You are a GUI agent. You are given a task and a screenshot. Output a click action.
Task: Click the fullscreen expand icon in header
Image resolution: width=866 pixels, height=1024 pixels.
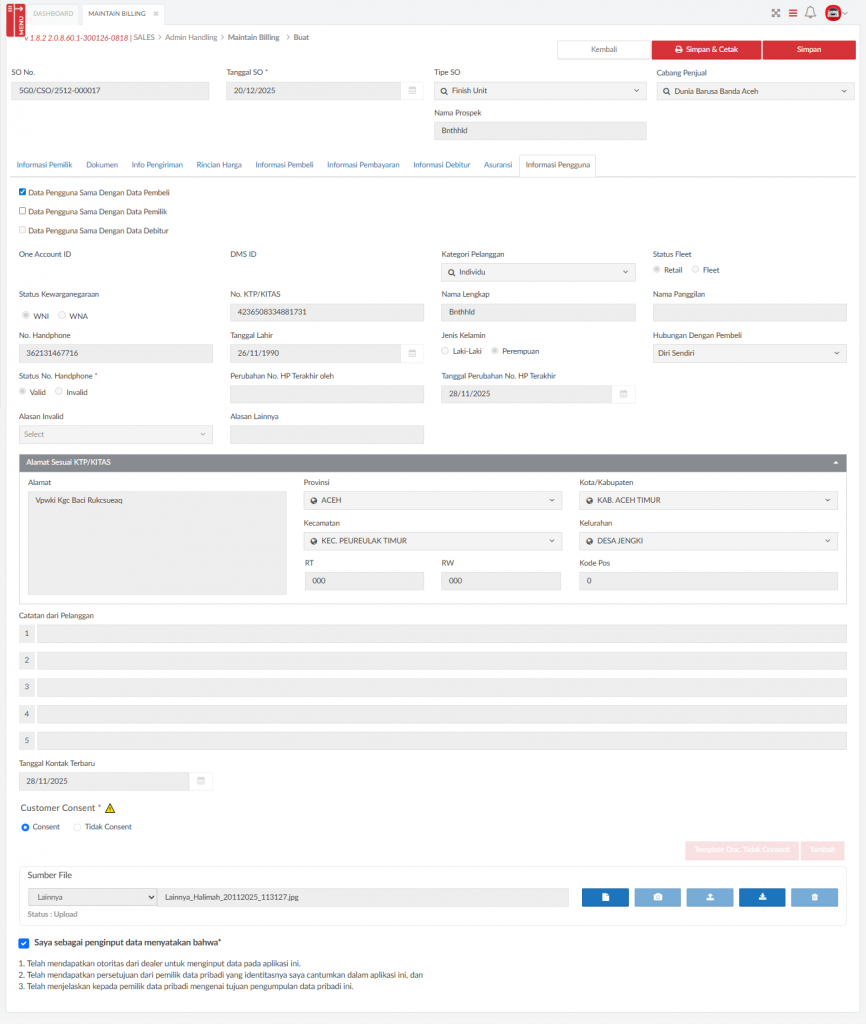tap(775, 14)
